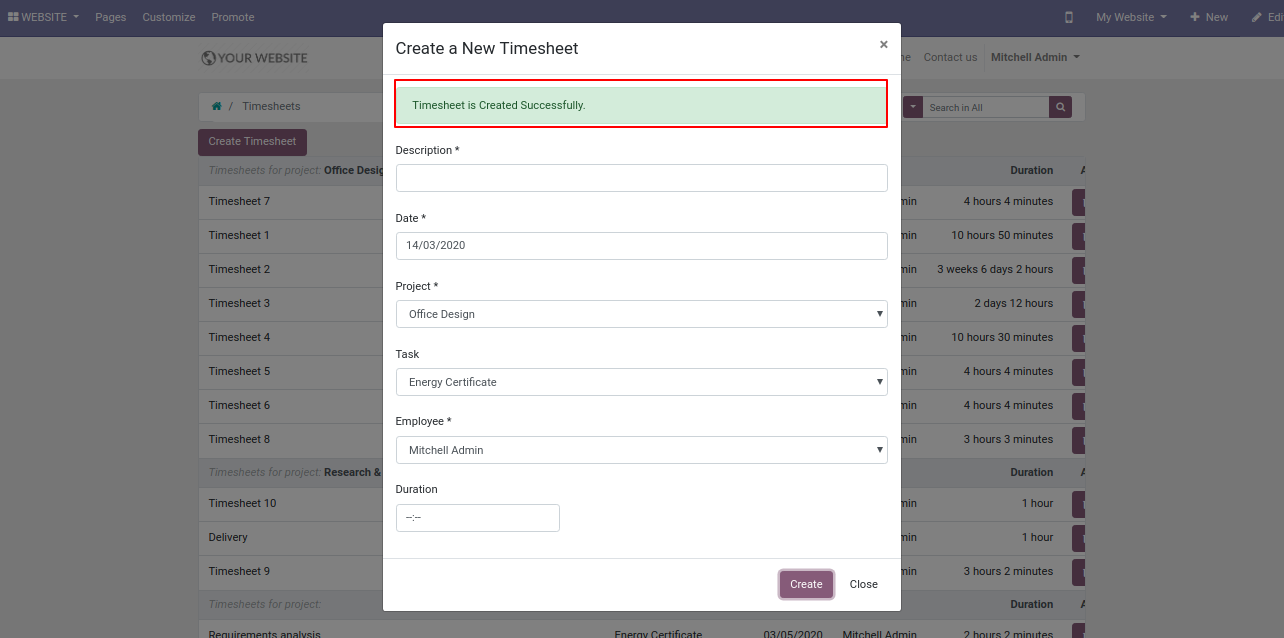1284x638 pixels.
Task: Expand the Project dropdown showing Office Design
Action: coord(642,314)
